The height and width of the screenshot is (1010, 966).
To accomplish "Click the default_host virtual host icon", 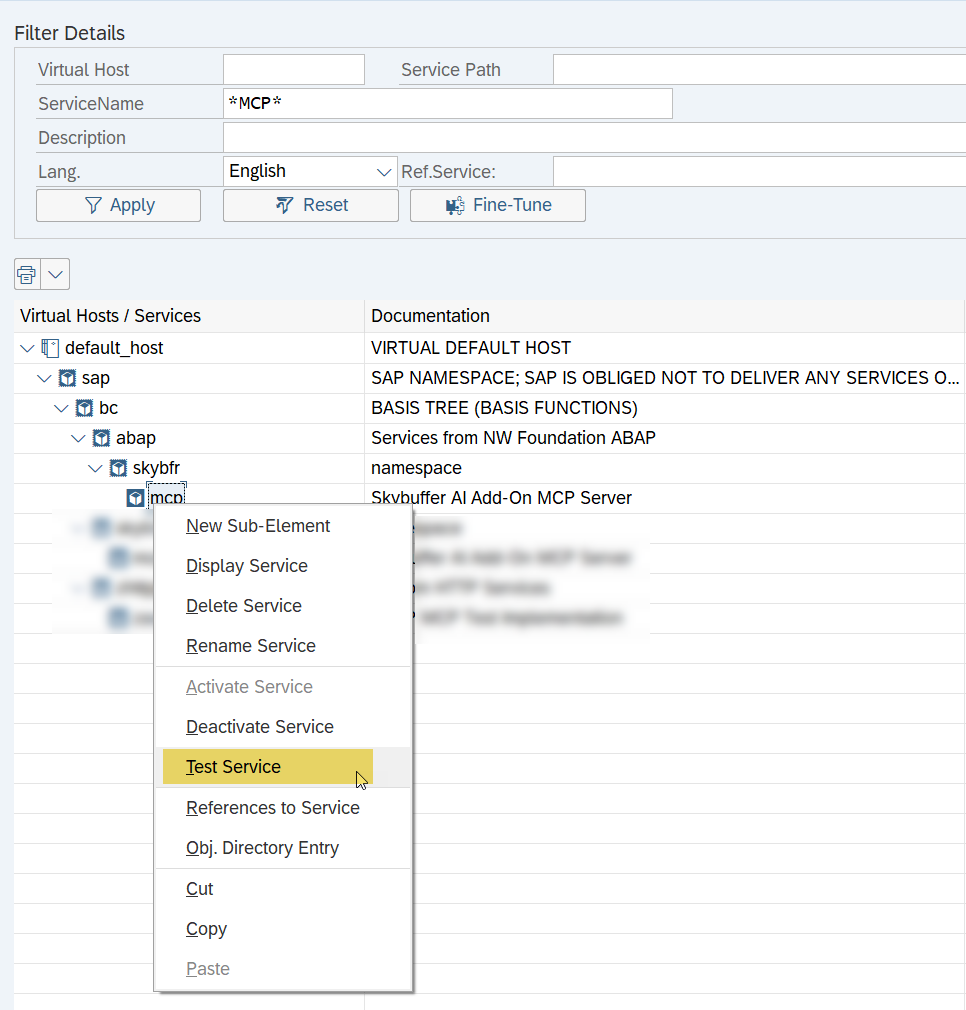I will (x=50, y=348).
